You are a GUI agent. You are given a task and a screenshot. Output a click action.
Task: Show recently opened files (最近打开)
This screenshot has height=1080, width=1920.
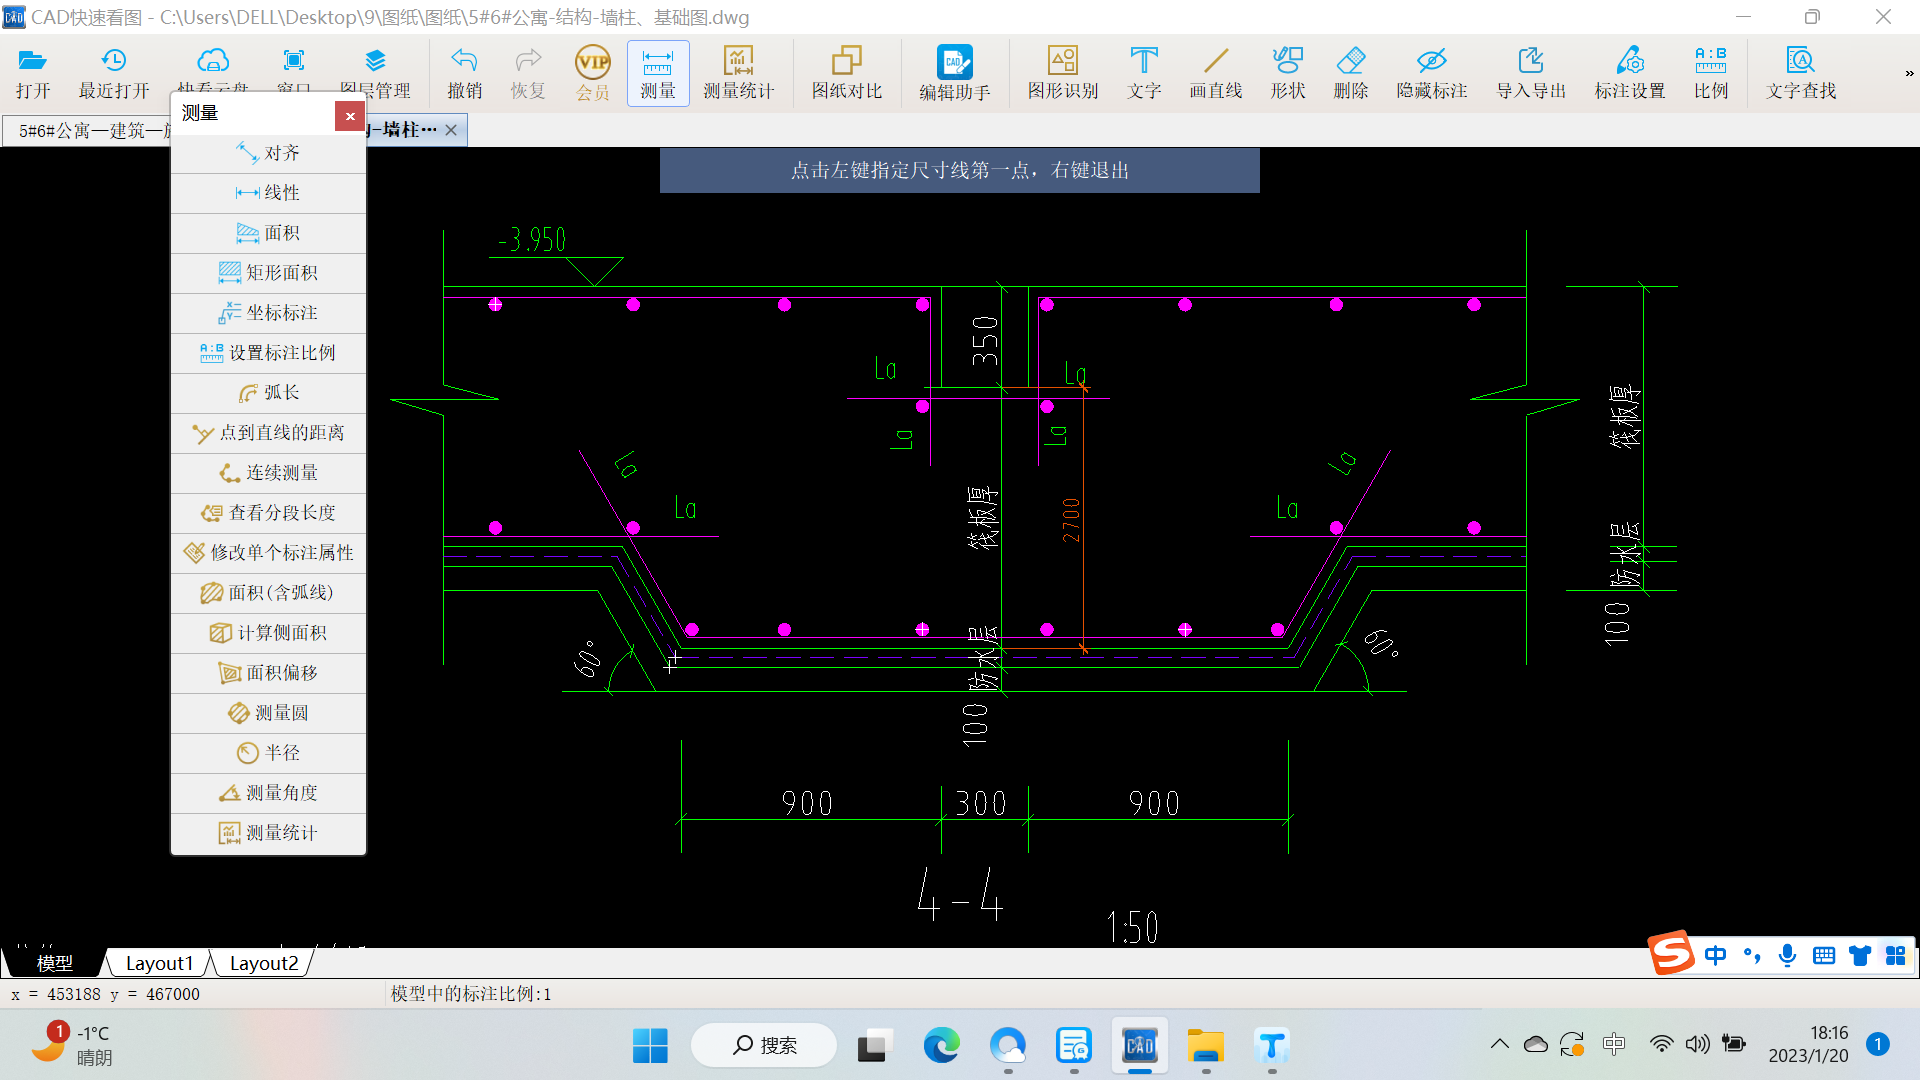114,74
